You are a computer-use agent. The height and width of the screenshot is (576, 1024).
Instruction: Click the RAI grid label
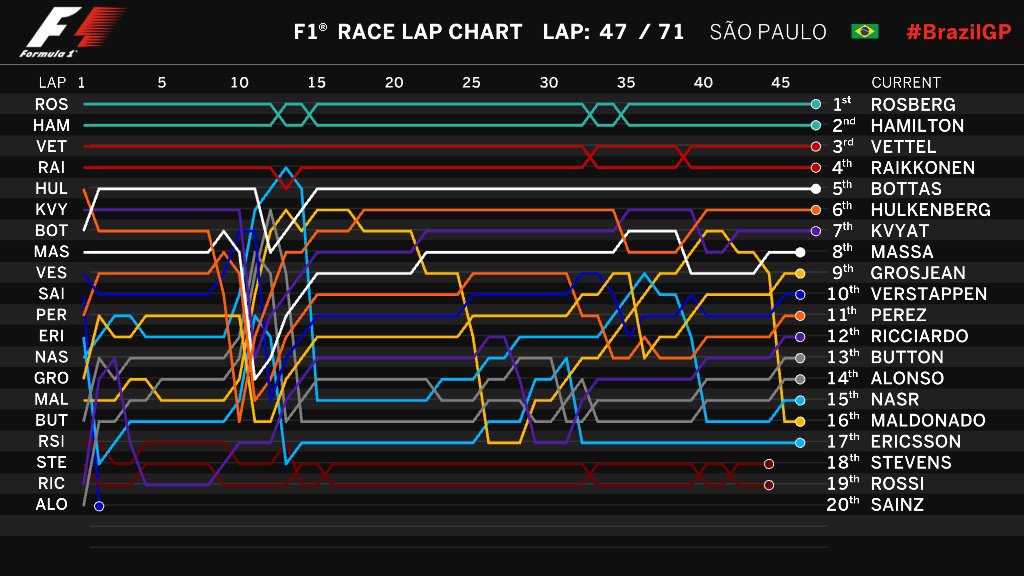[52, 167]
